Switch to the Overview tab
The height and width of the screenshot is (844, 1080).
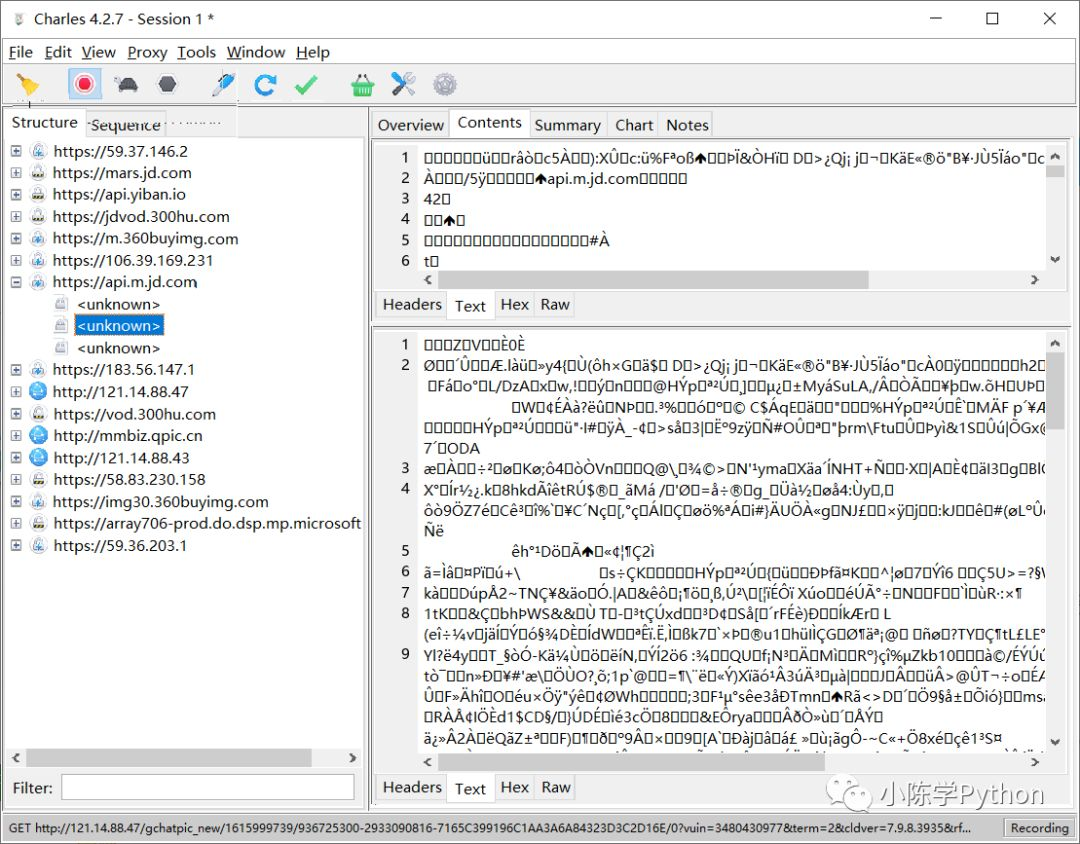tap(411, 125)
